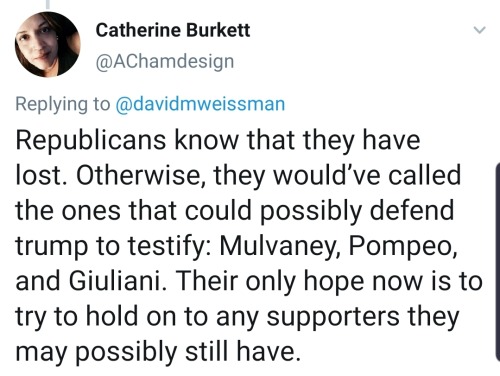Click the word 'hope' in tweet
Screen dimensions: 500x376
[334, 282]
